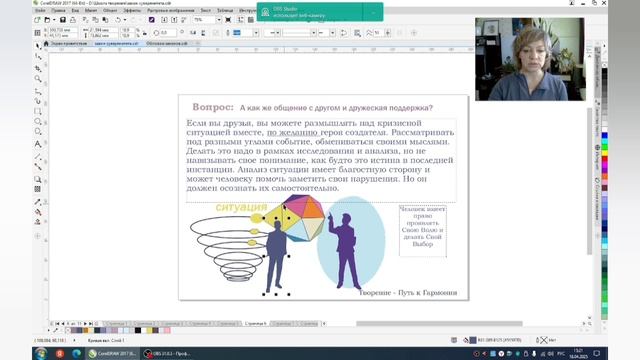This screenshot has width=640, height=360.
Task: Create a new document from toolbar
Action: (38, 20)
